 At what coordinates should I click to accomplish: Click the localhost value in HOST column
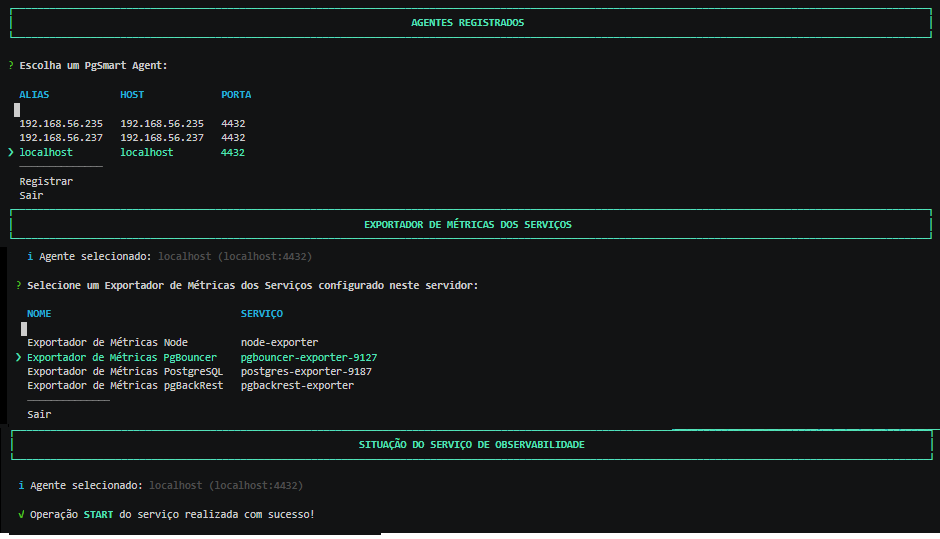147,152
